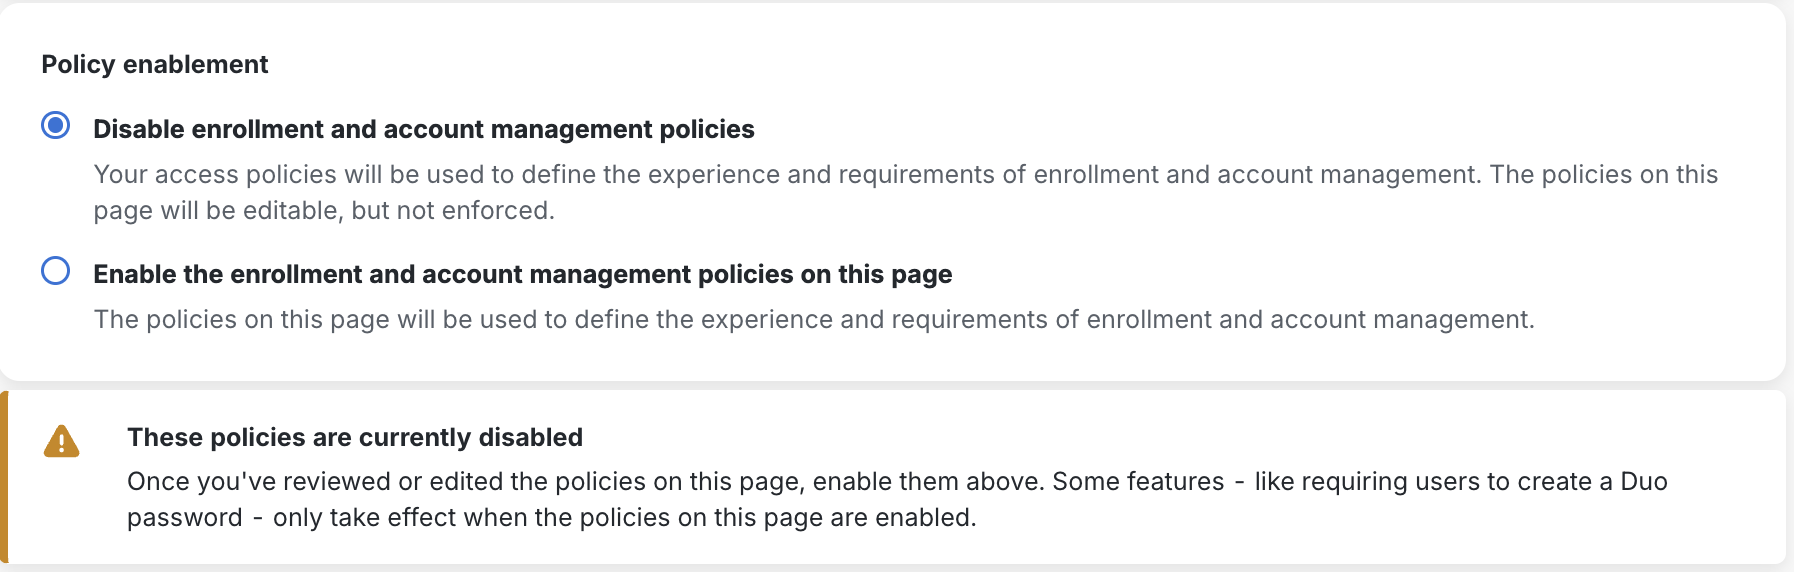This screenshot has height=572, width=1794.
Task: Click "Some features" in the warning banner
Action: pos(1138,481)
